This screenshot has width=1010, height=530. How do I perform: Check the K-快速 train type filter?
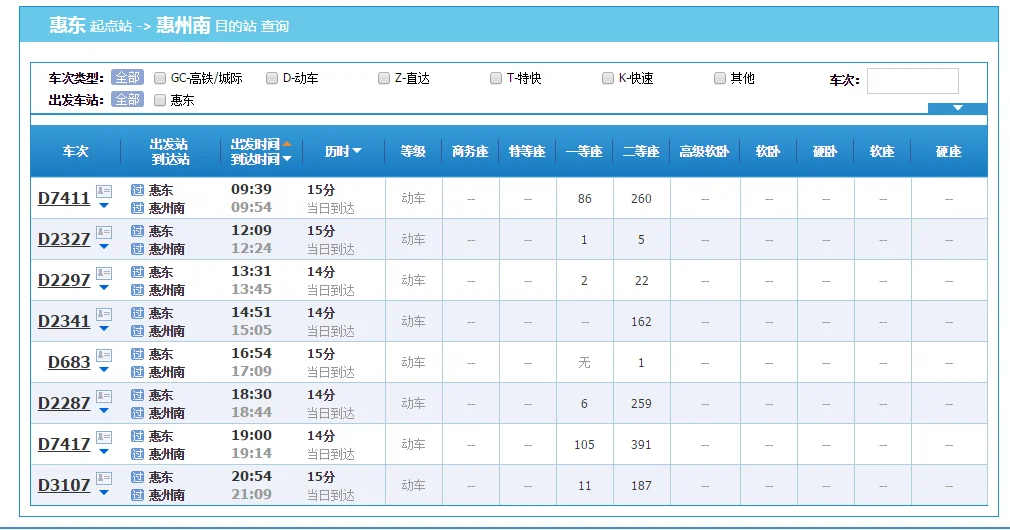(608, 78)
